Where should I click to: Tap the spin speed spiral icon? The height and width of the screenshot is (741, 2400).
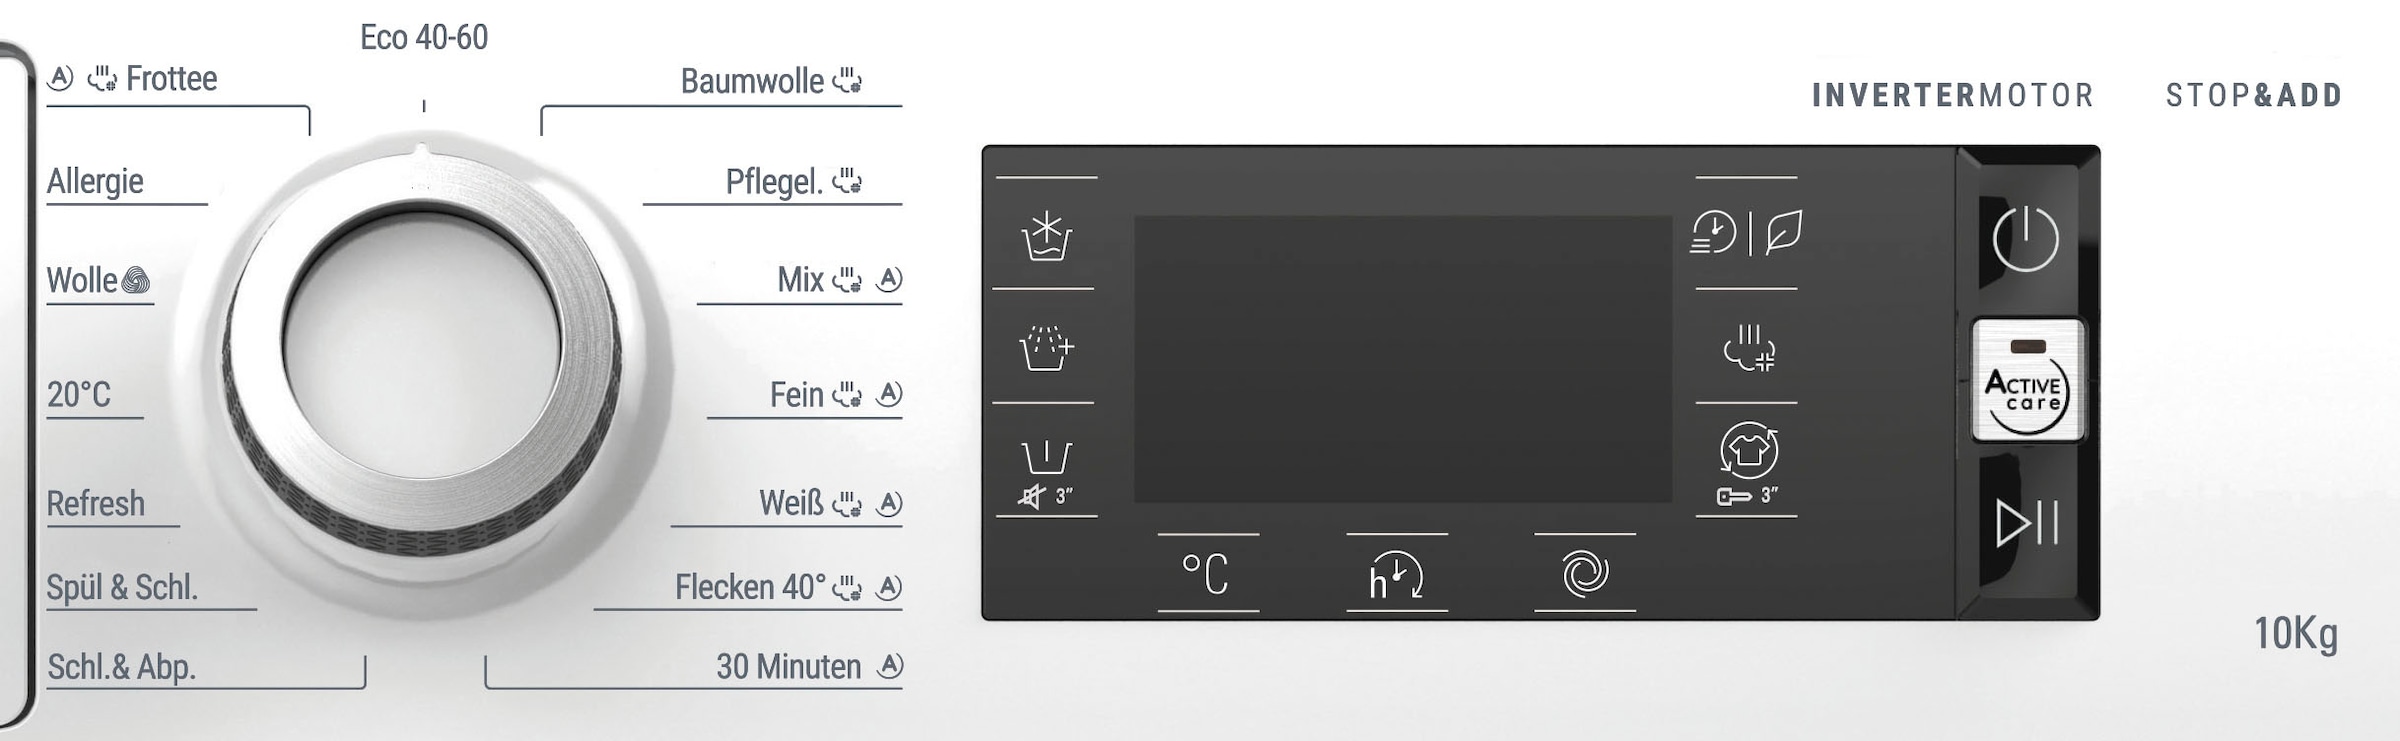pyautogui.click(x=1585, y=574)
